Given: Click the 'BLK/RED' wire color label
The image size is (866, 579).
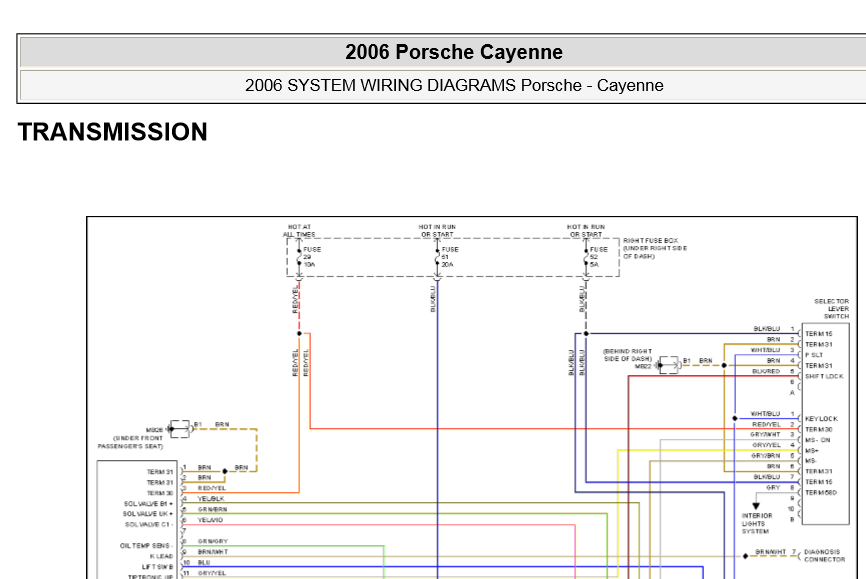Looking at the screenshot, I should pos(766,371).
